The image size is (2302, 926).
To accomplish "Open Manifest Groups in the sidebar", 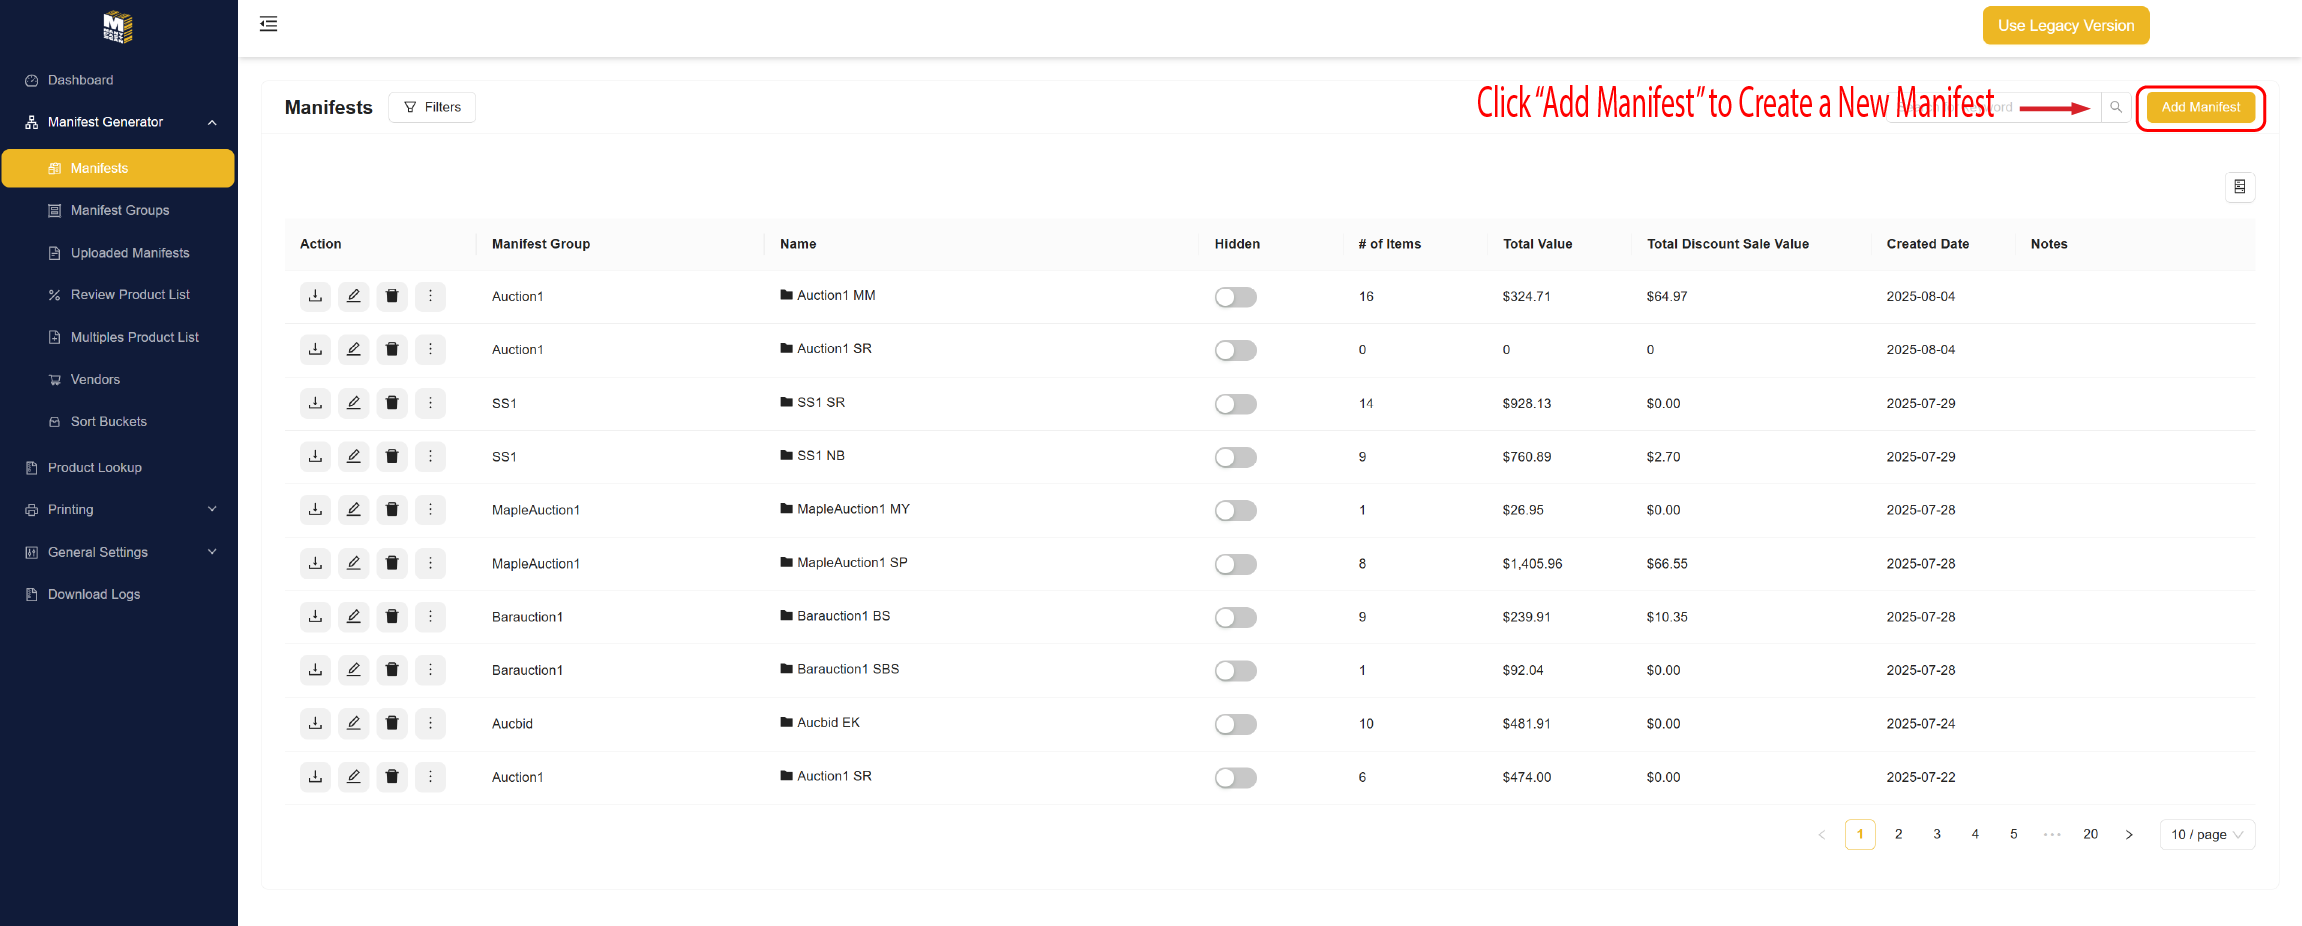I will 120,210.
